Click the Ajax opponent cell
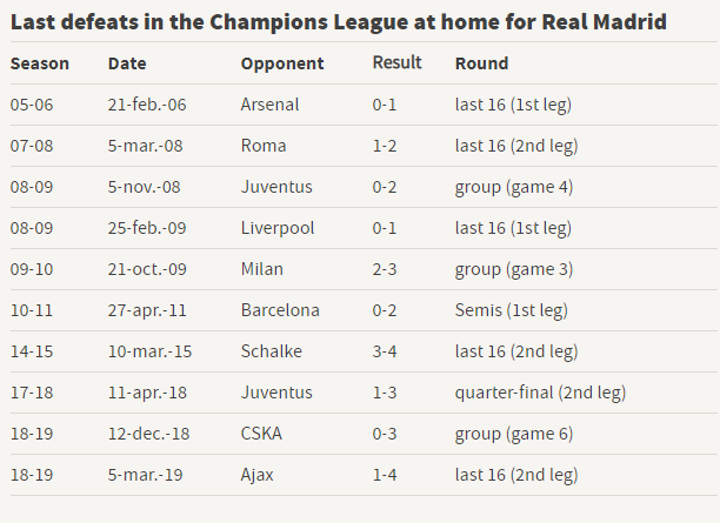This screenshot has height=523, width=720. click(x=257, y=474)
